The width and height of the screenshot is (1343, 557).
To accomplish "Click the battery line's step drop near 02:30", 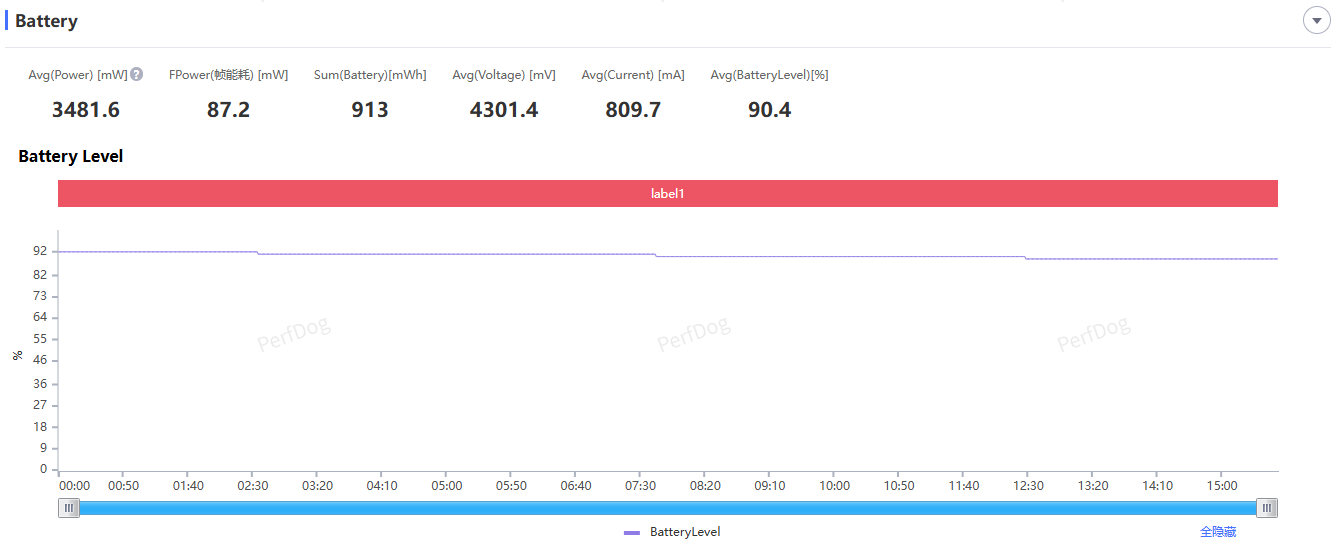I will click(x=258, y=253).
